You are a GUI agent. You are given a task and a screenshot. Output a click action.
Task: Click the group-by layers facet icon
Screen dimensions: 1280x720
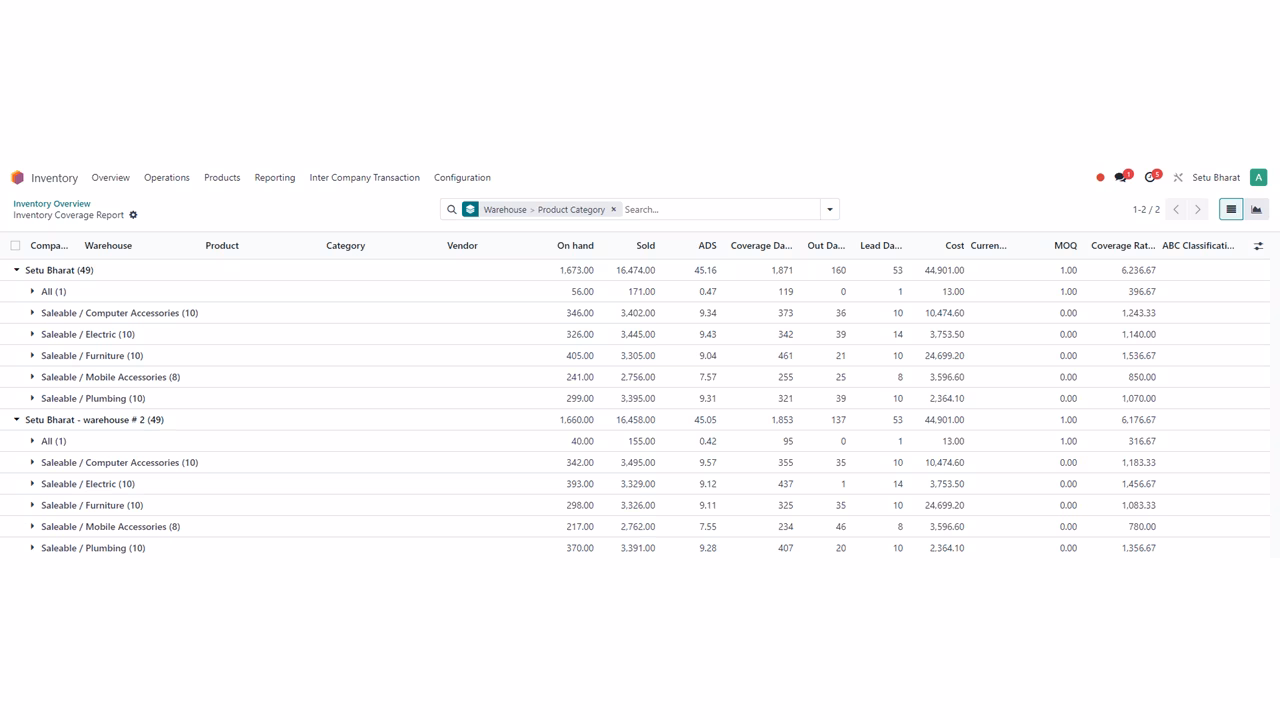(x=470, y=210)
